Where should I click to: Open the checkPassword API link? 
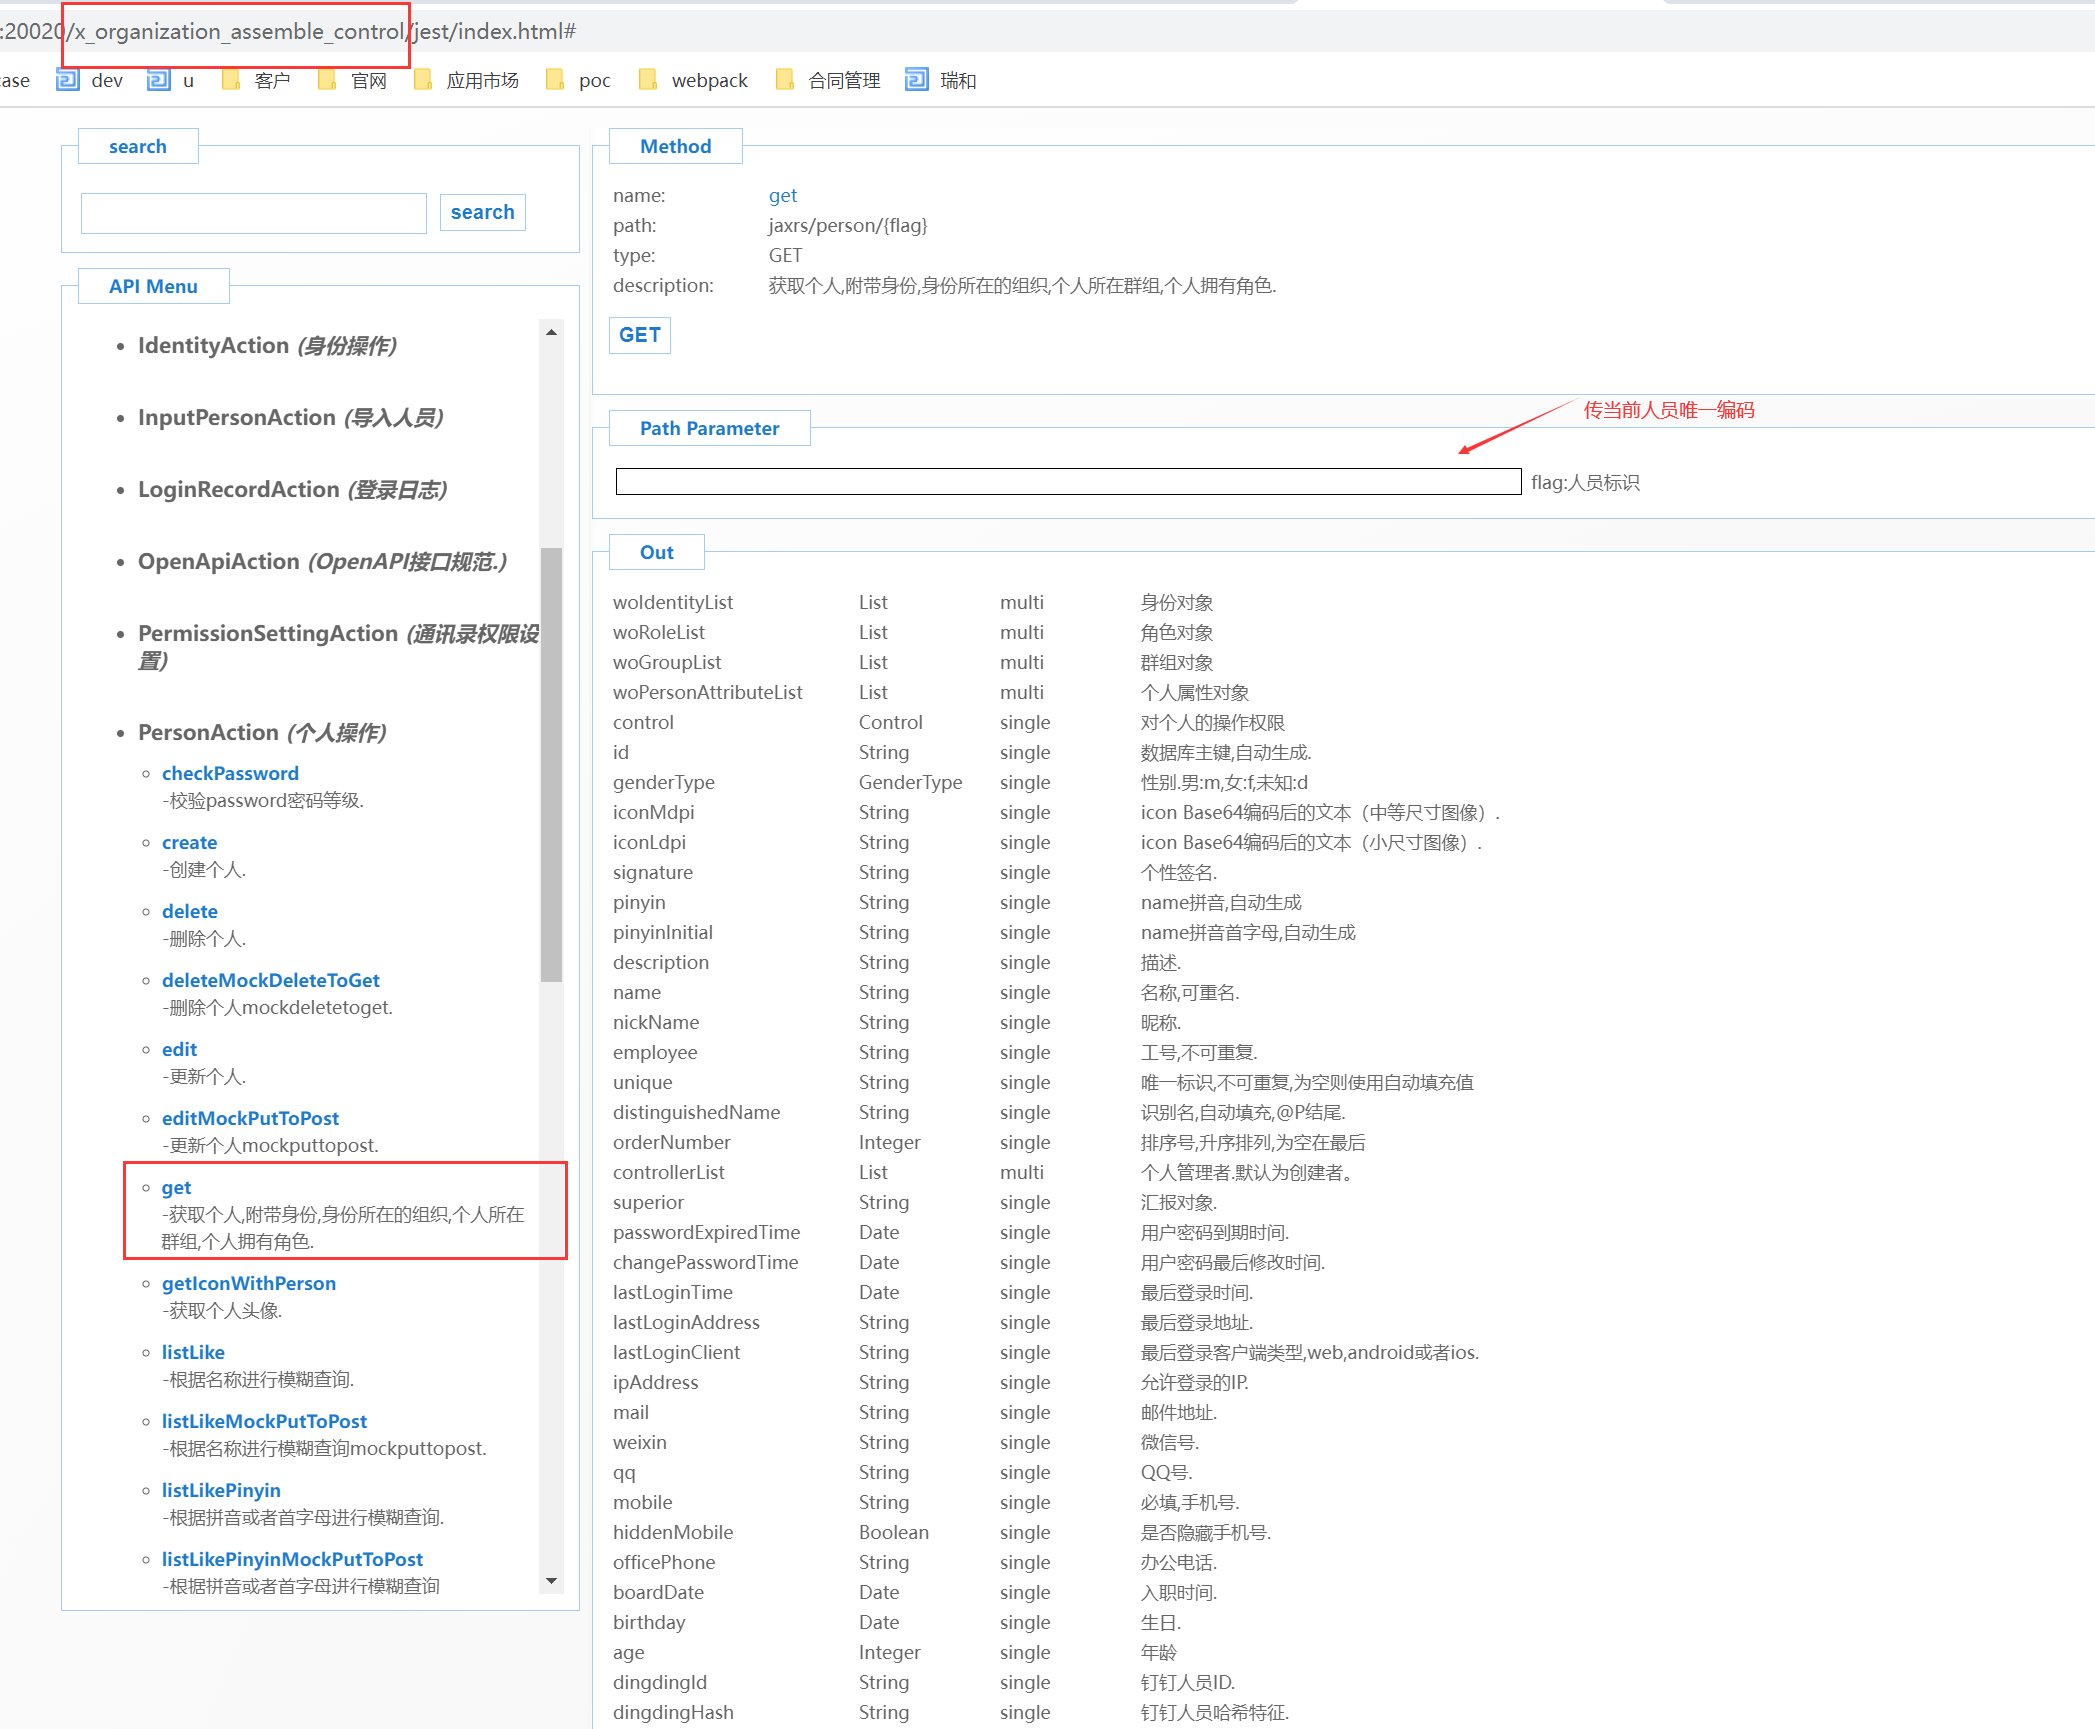[x=230, y=773]
